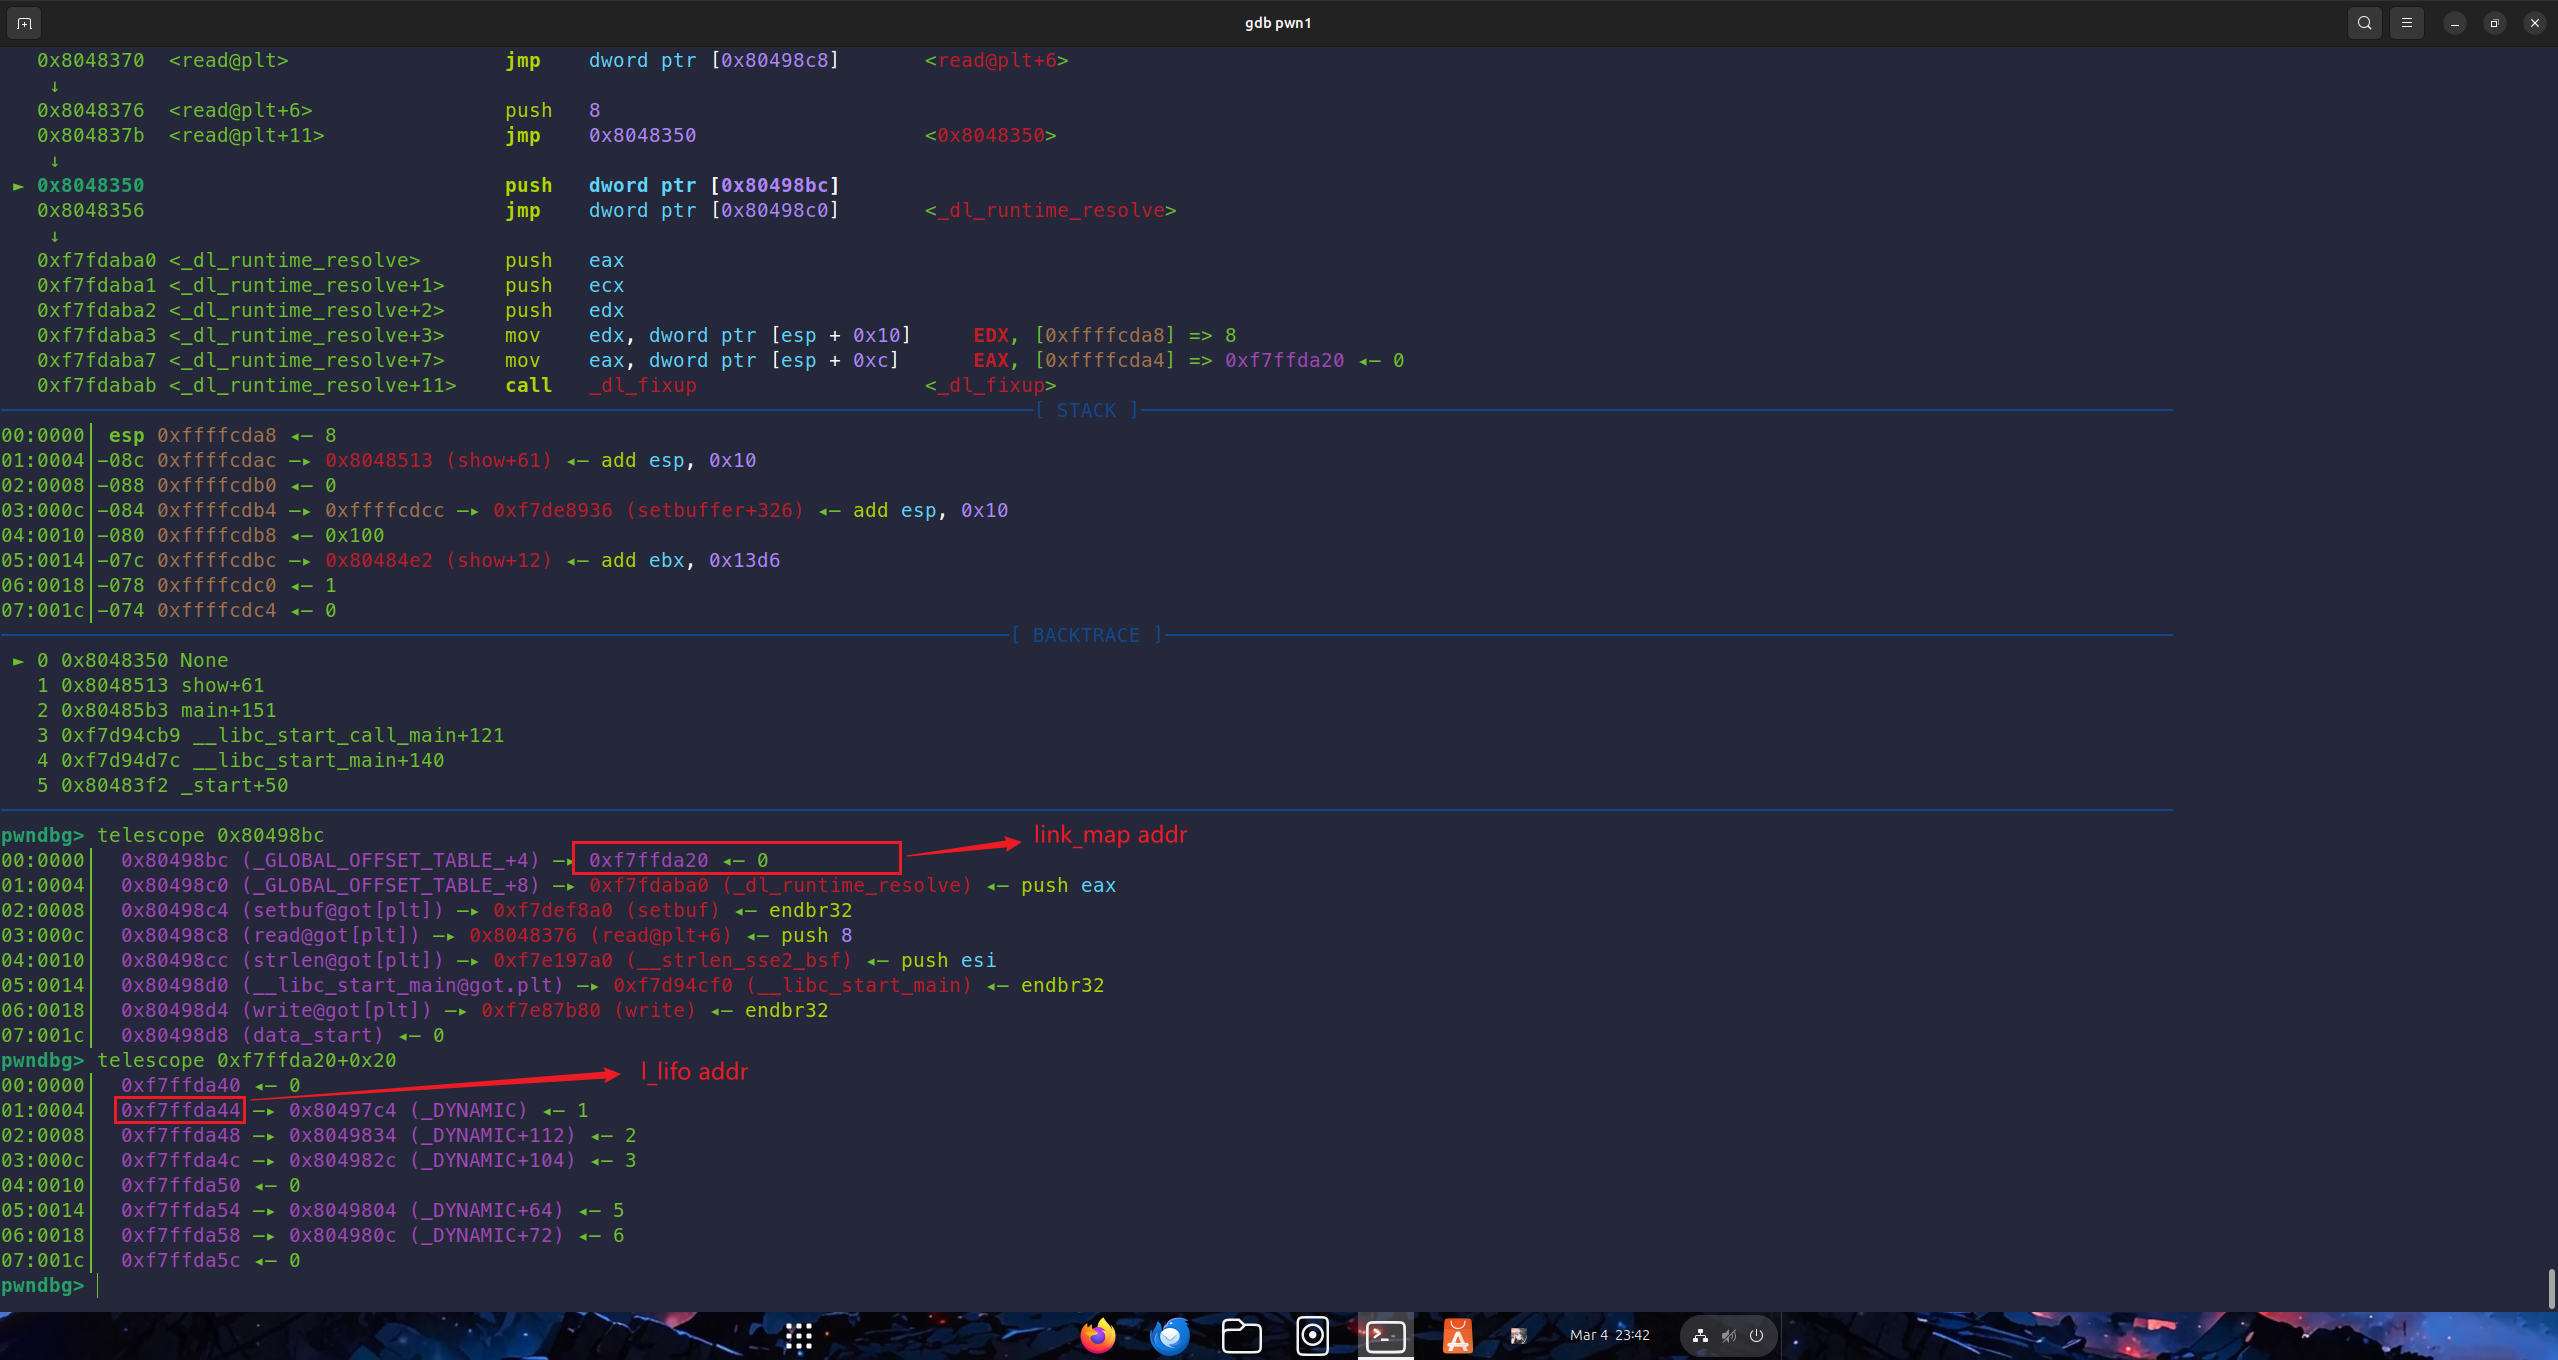This screenshot has width=2558, height=1360.
Task: Open new terminal tab button in titlebar
Action: (24, 23)
